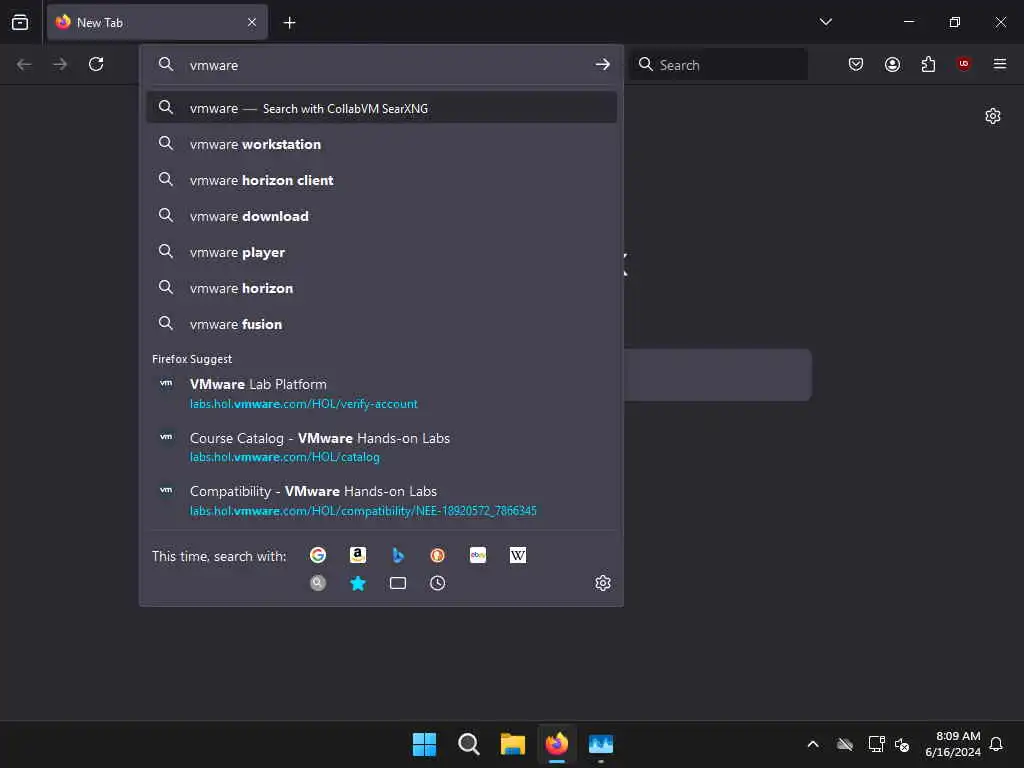The image size is (1024, 768).
Task: Click the address bar containing vmware
Action: pyautogui.click(x=381, y=65)
